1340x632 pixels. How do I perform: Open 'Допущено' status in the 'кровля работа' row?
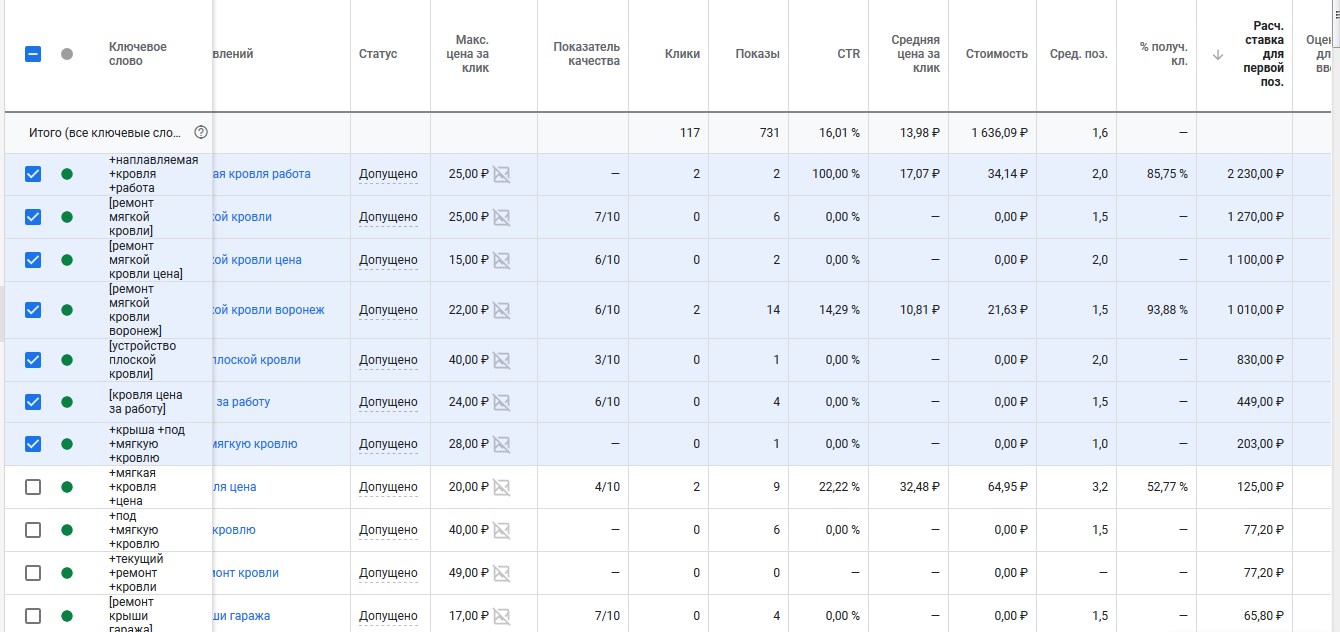pos(388,174)
